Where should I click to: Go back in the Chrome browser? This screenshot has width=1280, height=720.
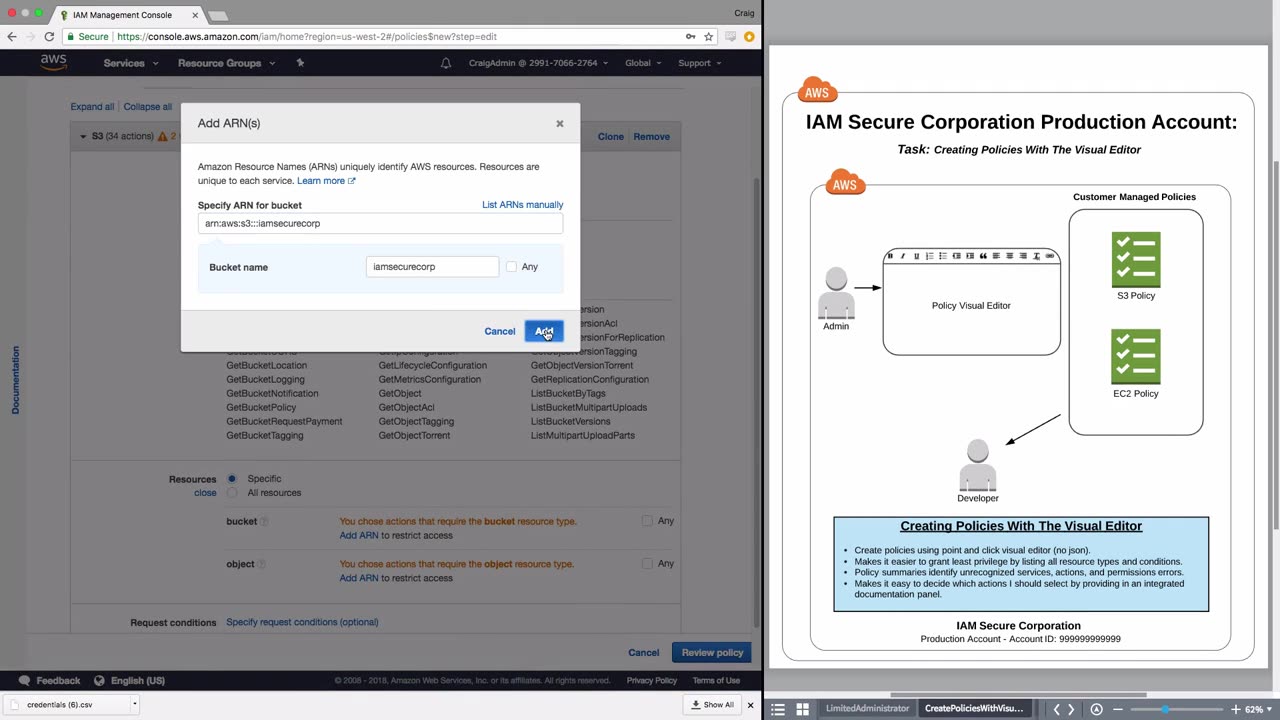(x=12, y=37)
